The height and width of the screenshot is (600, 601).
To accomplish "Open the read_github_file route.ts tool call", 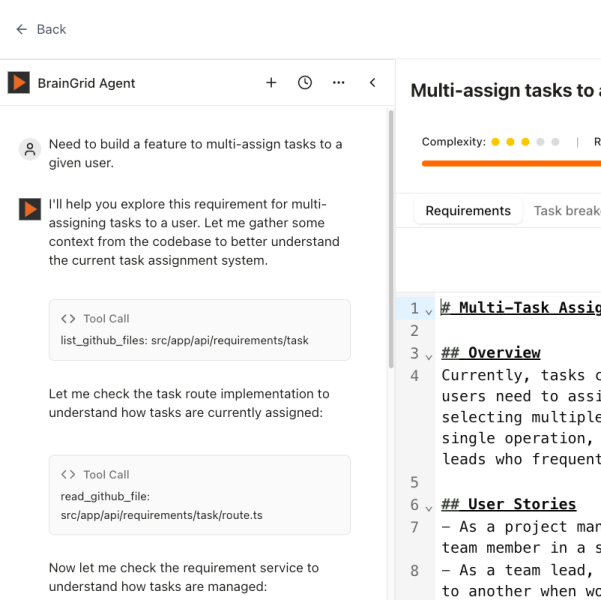I will pyautogui.click(x=200, y=495).
